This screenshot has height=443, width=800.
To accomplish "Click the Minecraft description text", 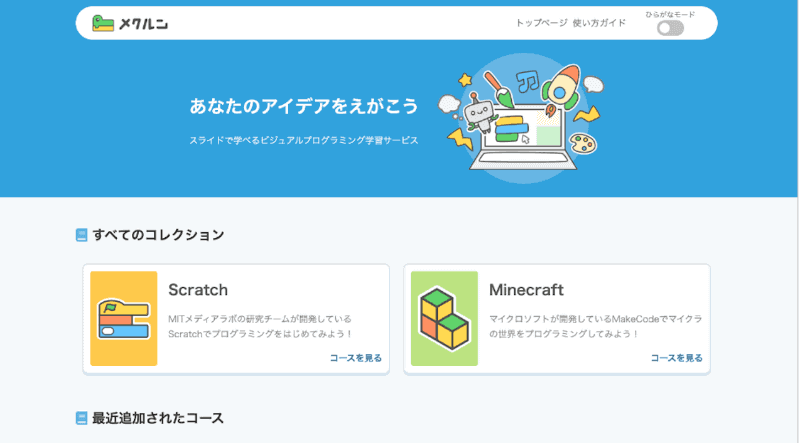I will point(595,326).
